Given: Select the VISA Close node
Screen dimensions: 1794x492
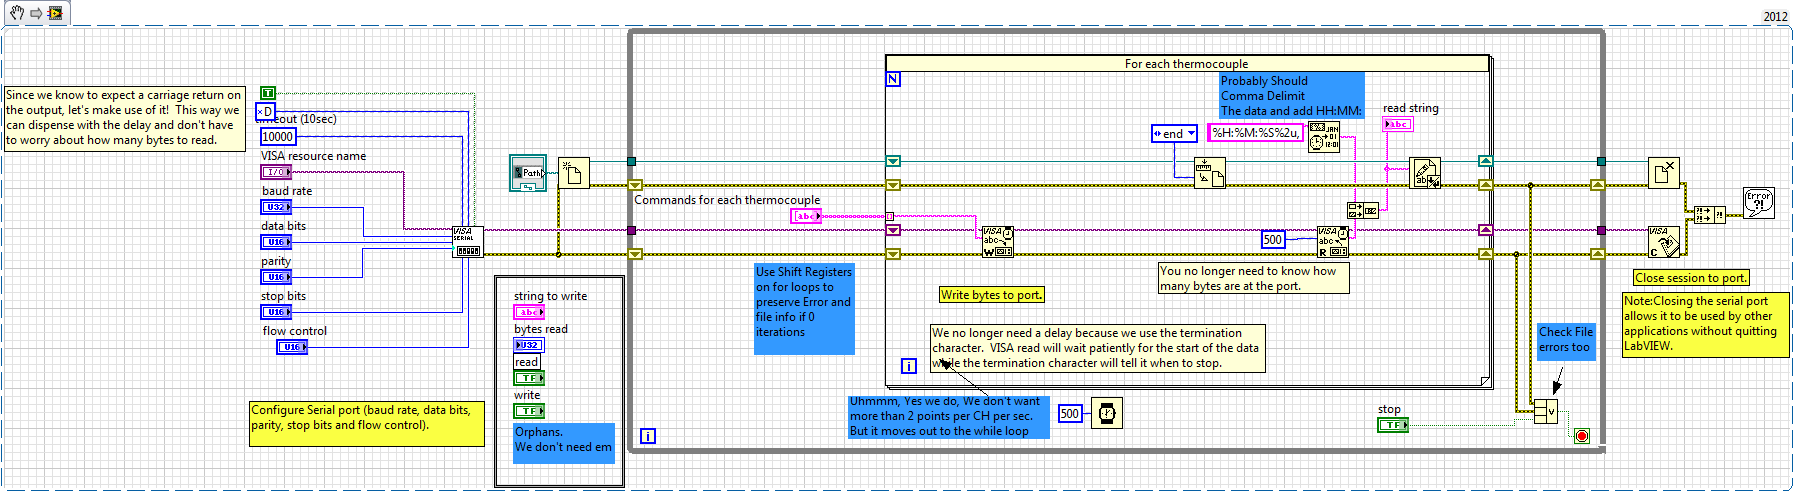Looking at the screenshot, I should [1664, 241].
